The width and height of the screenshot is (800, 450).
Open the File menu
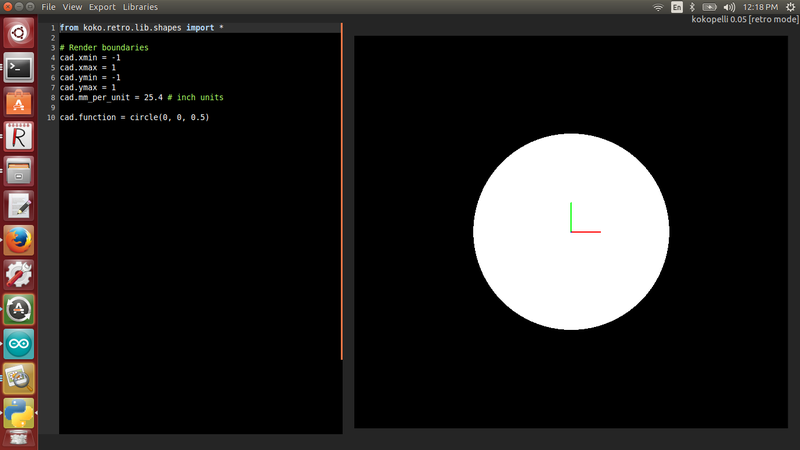pos(48,7)
